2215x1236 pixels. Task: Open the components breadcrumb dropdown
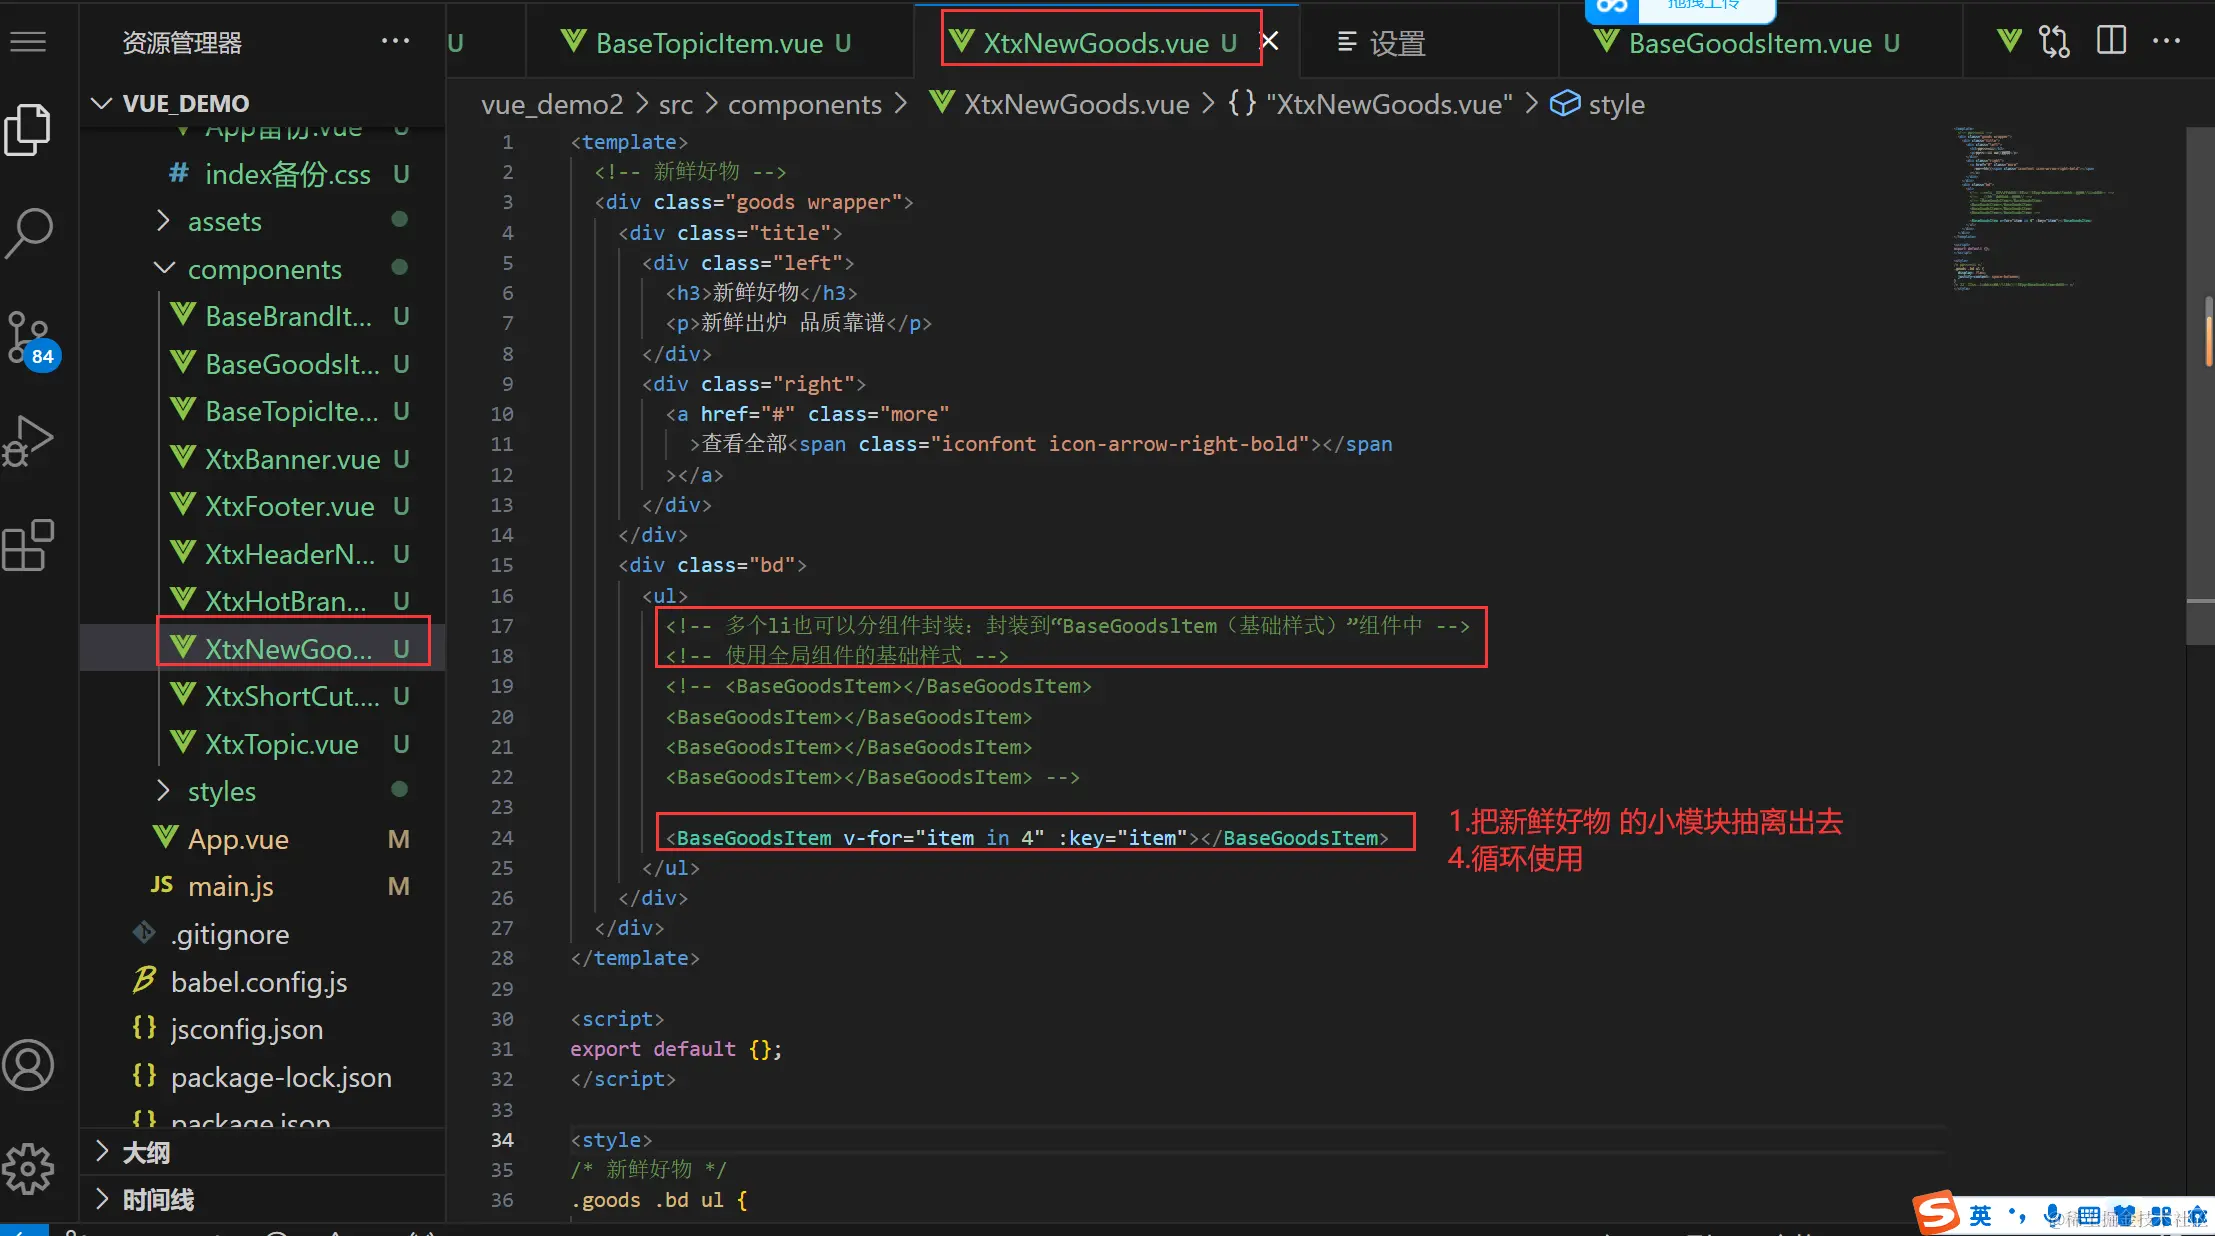point(805,104)
